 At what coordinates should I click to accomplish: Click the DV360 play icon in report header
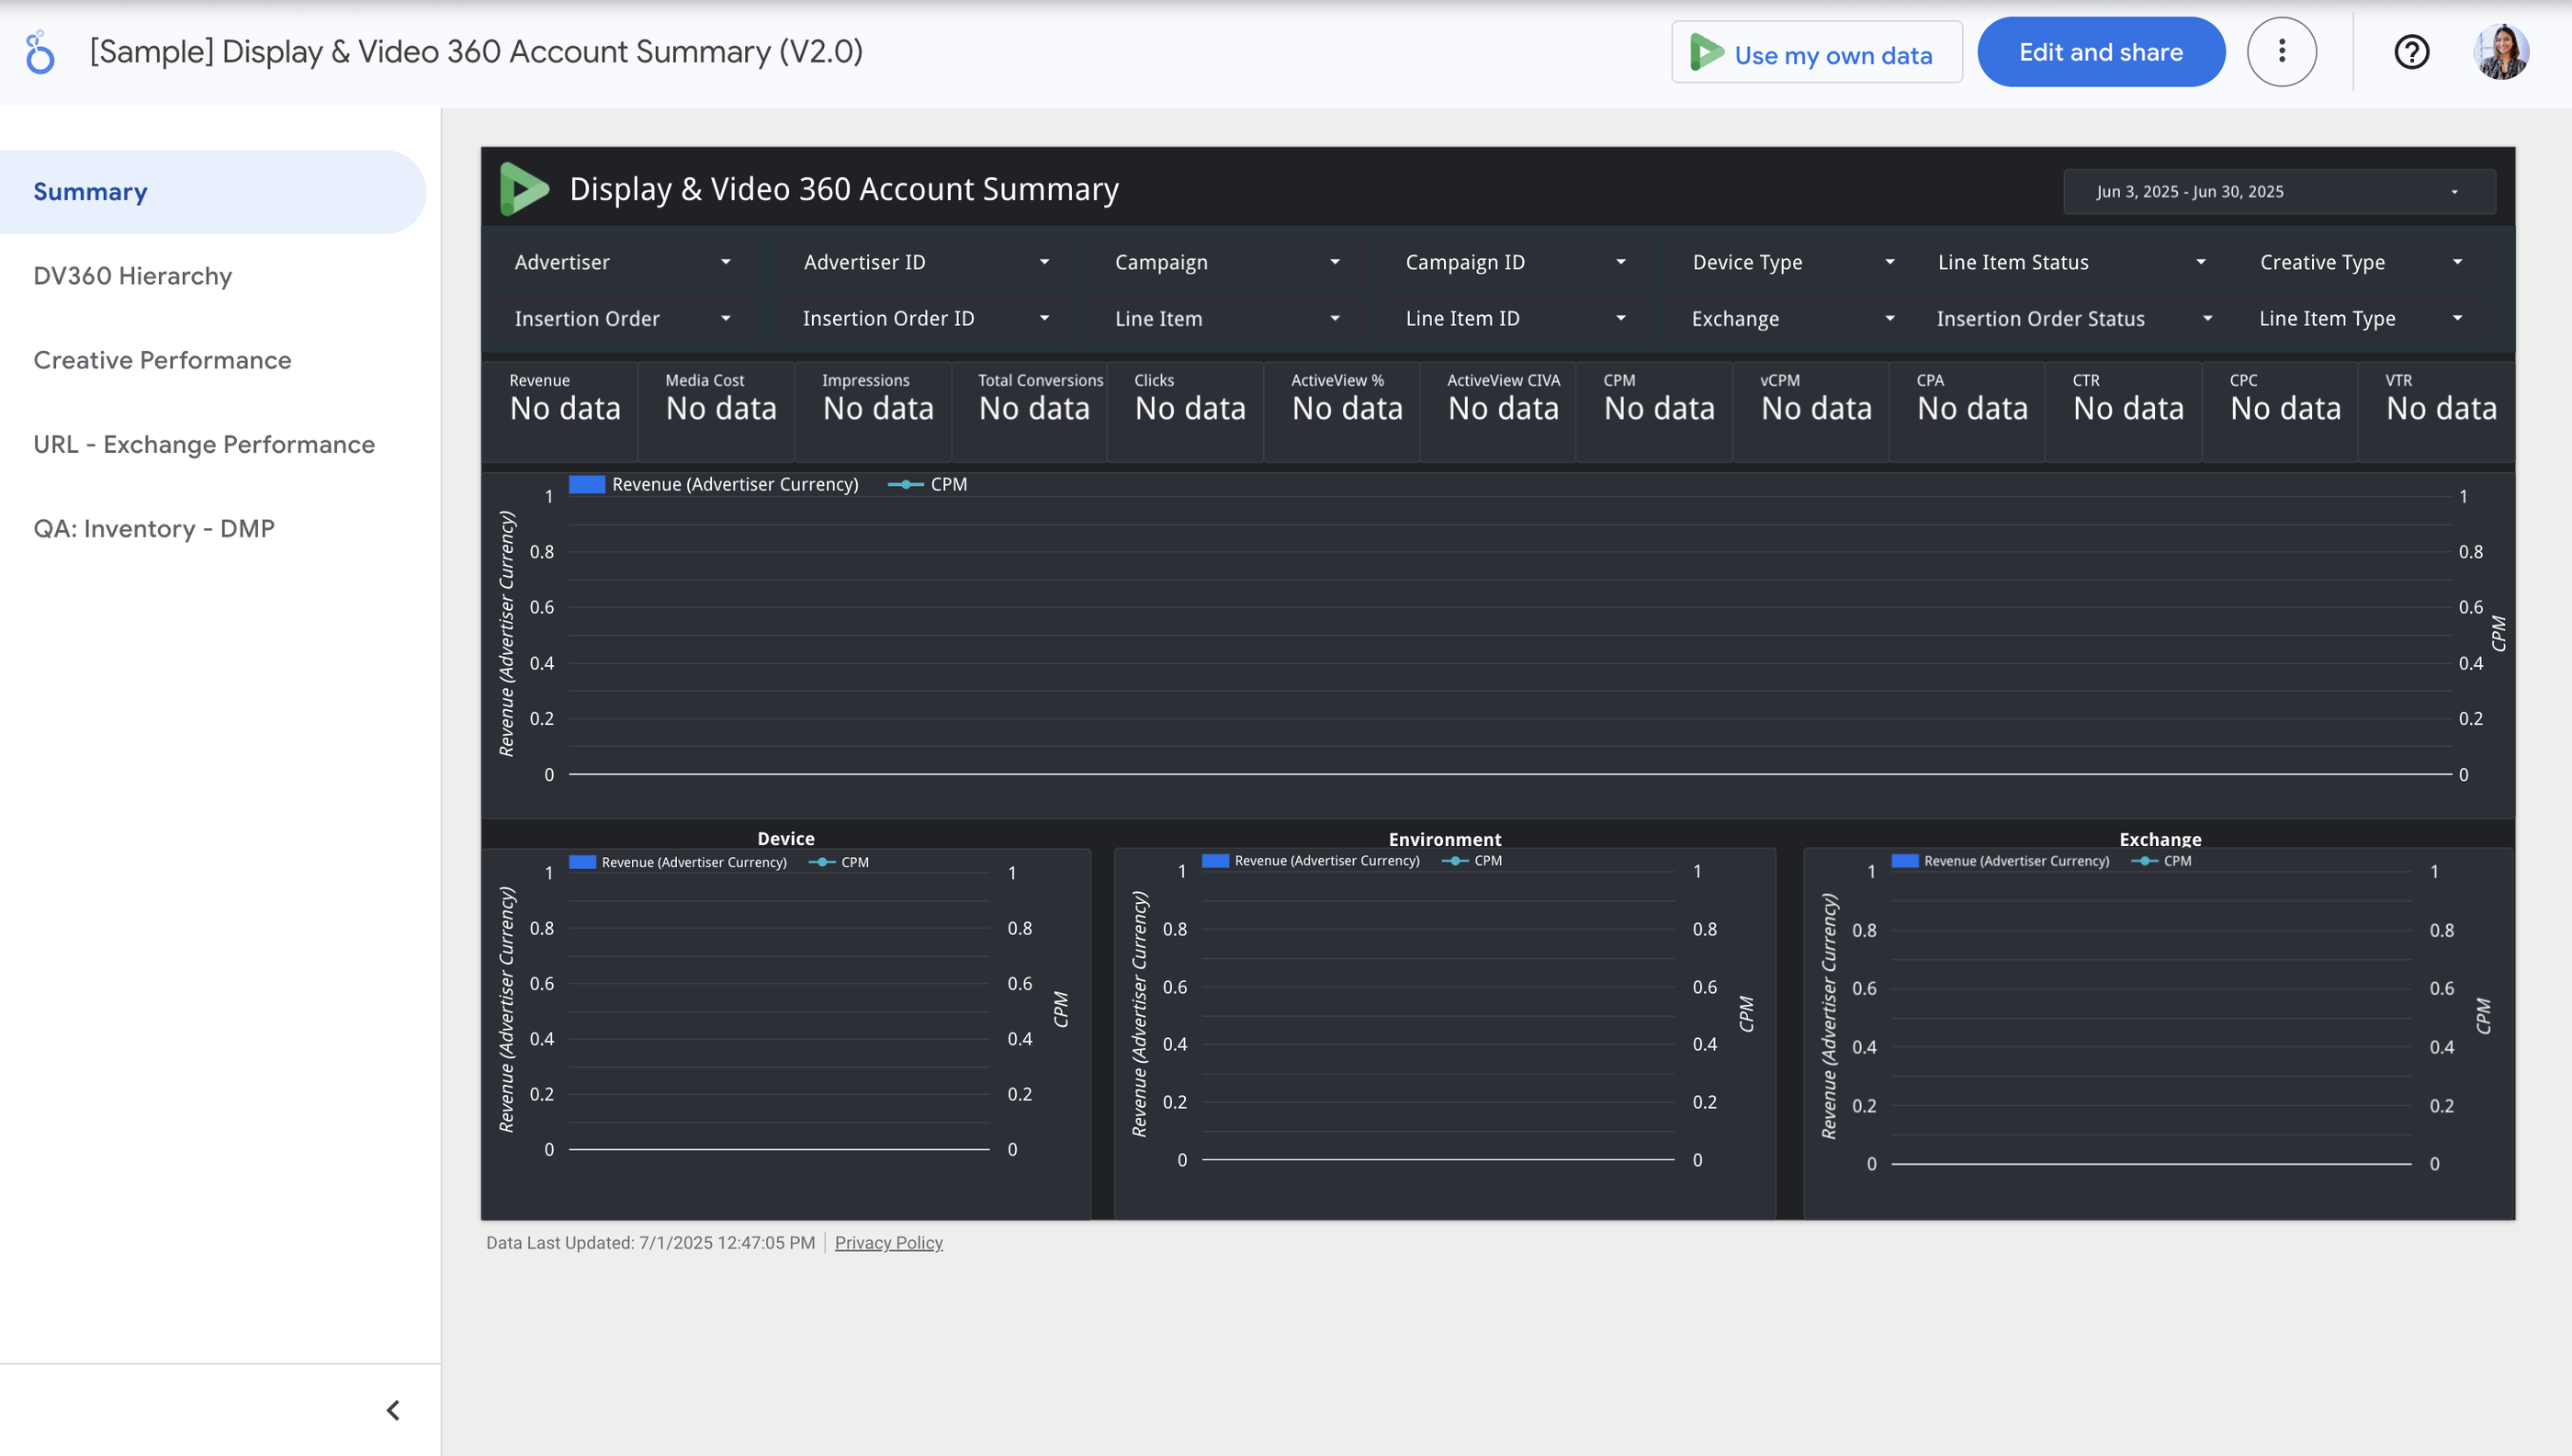click(525, 188)
